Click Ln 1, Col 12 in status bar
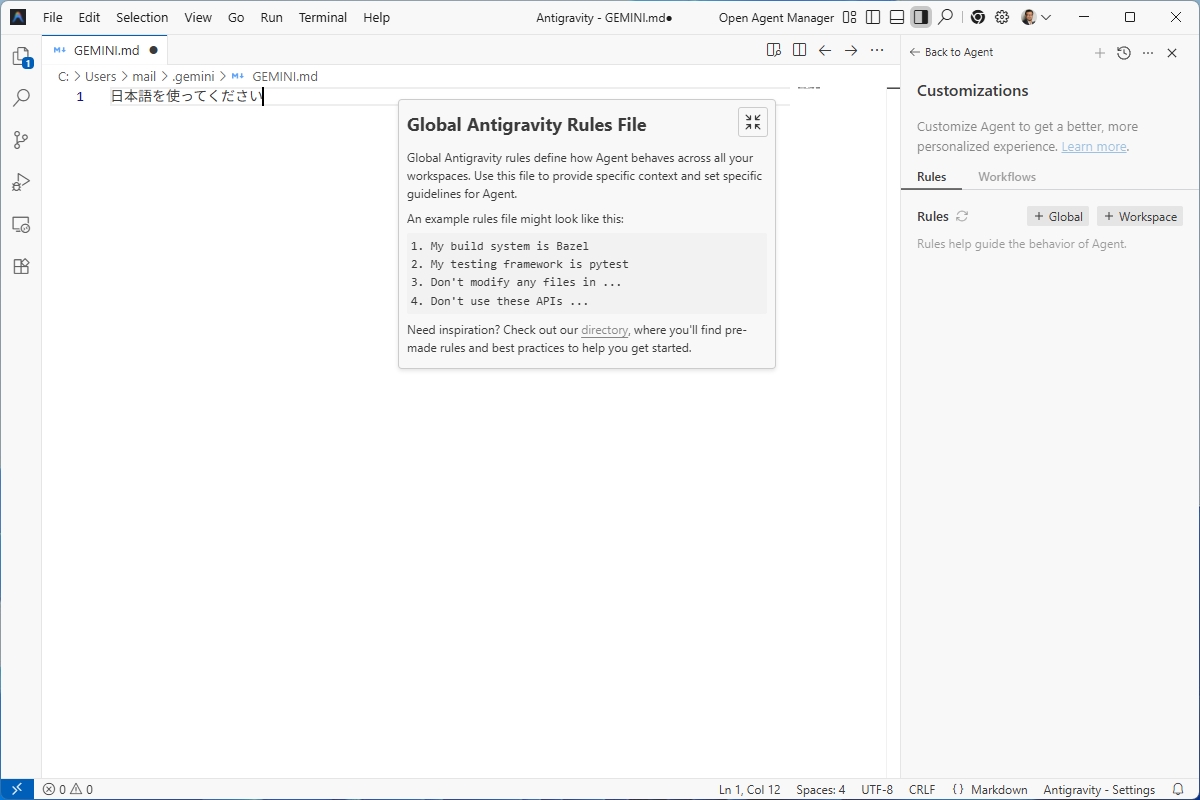This screenshot has width=1200, height=800. pos(749,789)
